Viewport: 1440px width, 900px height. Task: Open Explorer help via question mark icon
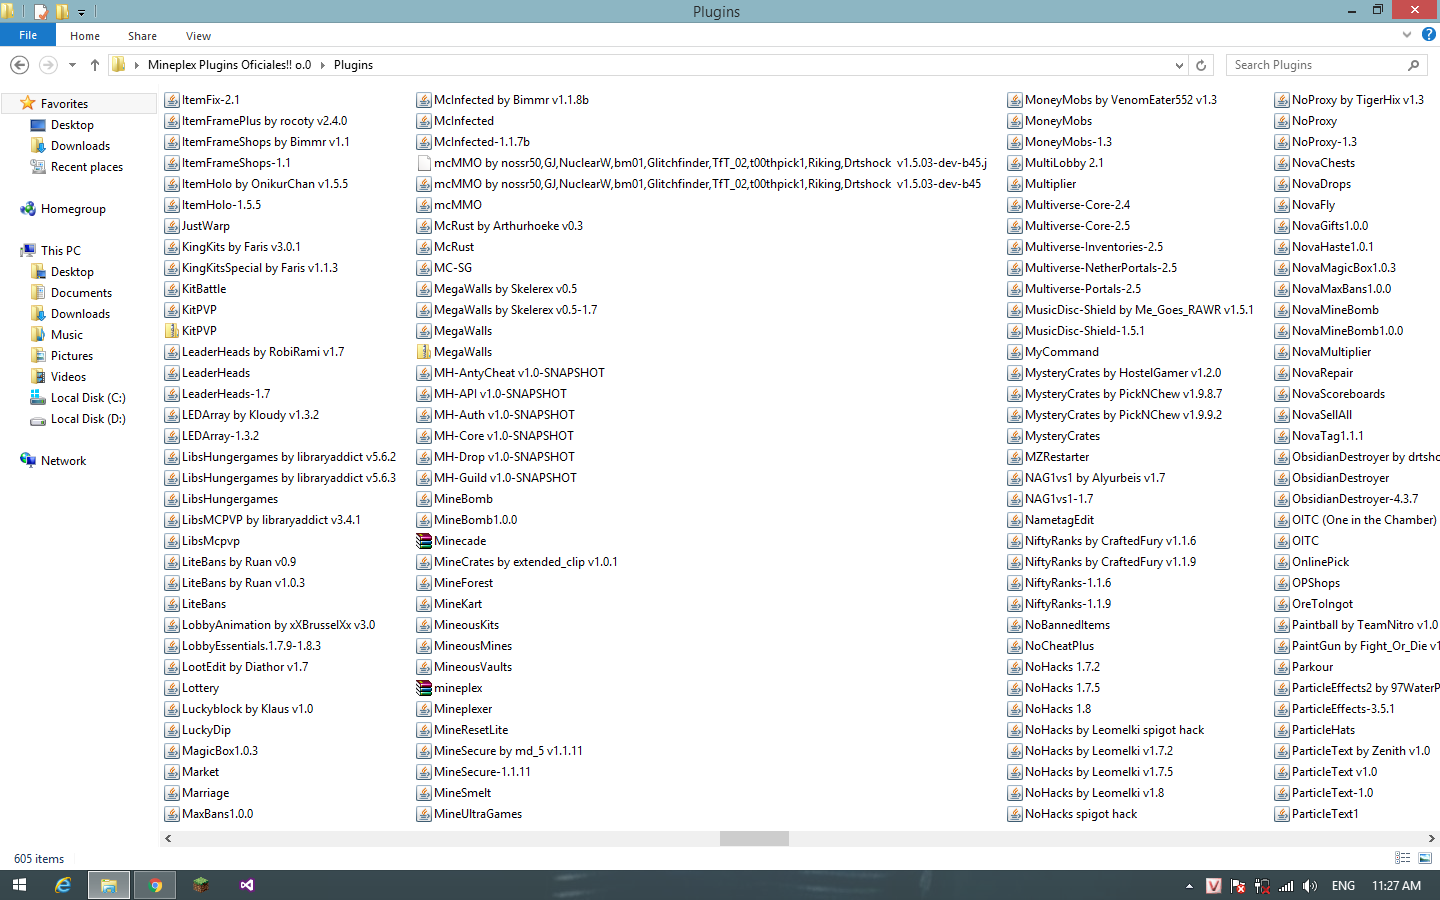[1429, 35]
